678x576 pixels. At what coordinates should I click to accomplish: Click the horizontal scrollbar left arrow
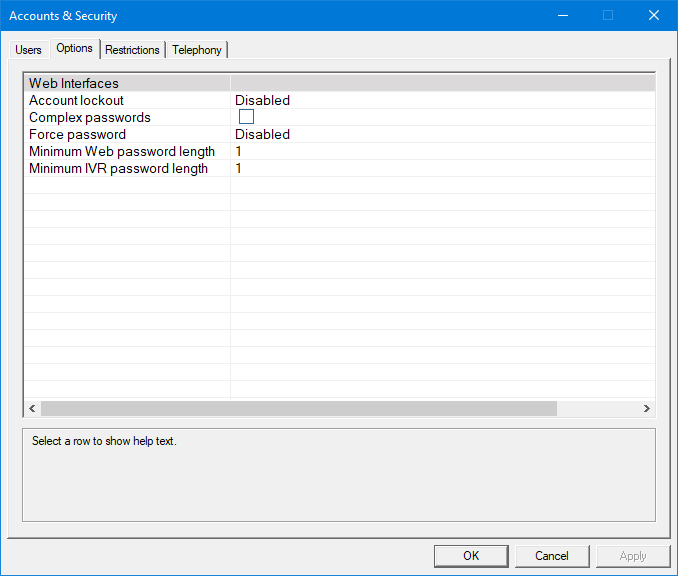(32, 409)
